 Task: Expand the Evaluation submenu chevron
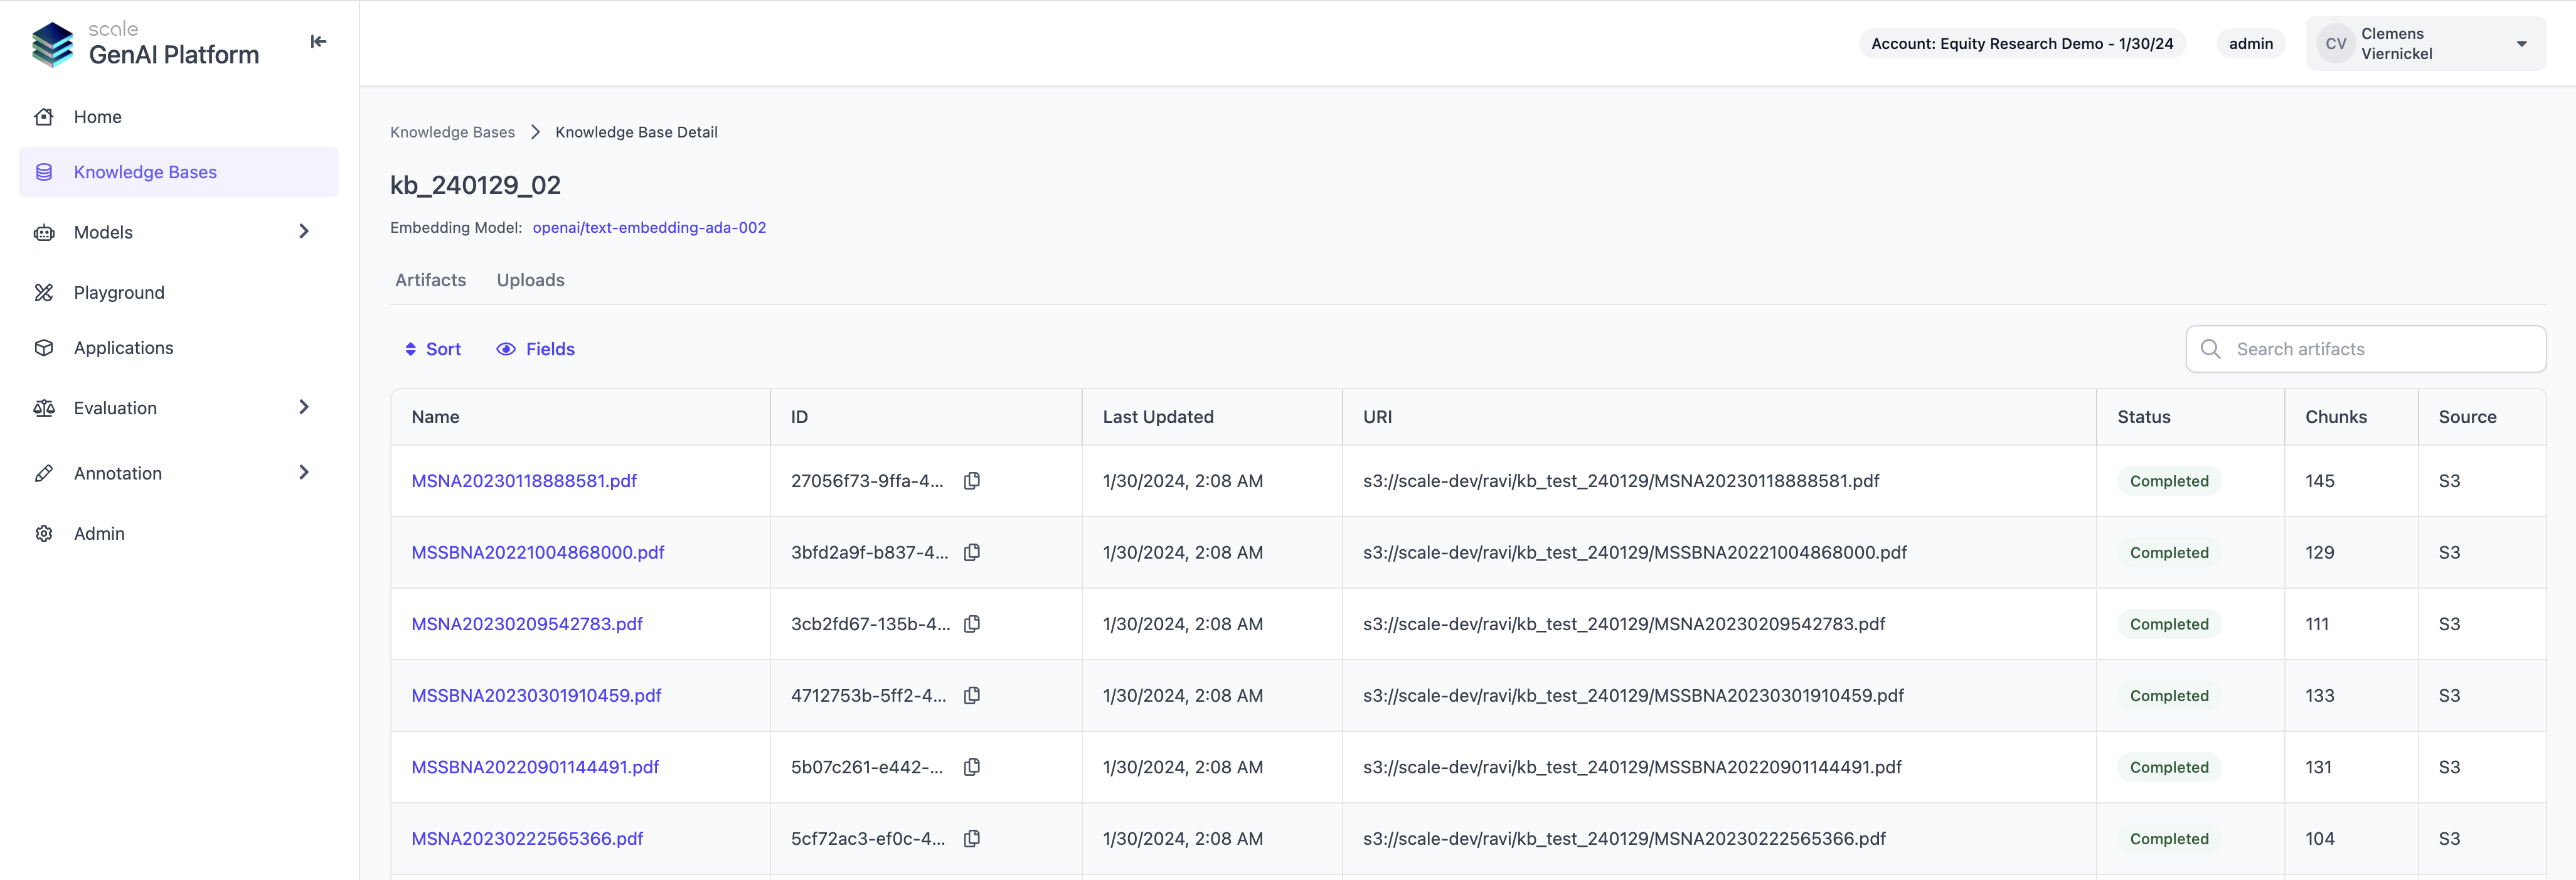click(x=304, y=407)
